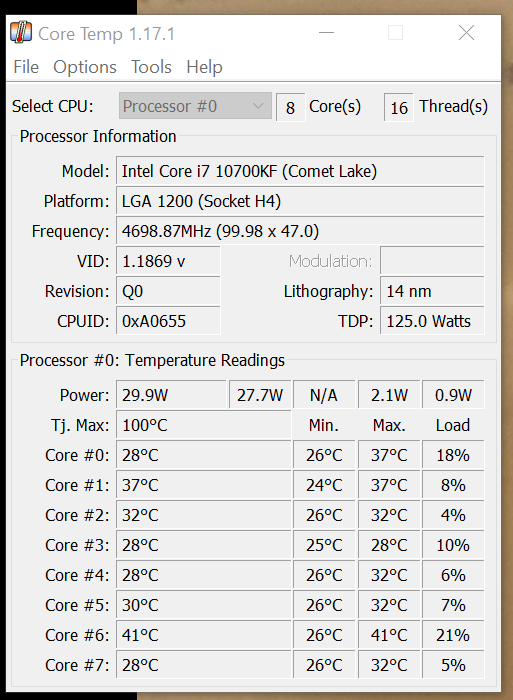The image size is (513, 700).
Task: Select the TDP value 125.0 Watts
Action: click(x=432, y=321)
